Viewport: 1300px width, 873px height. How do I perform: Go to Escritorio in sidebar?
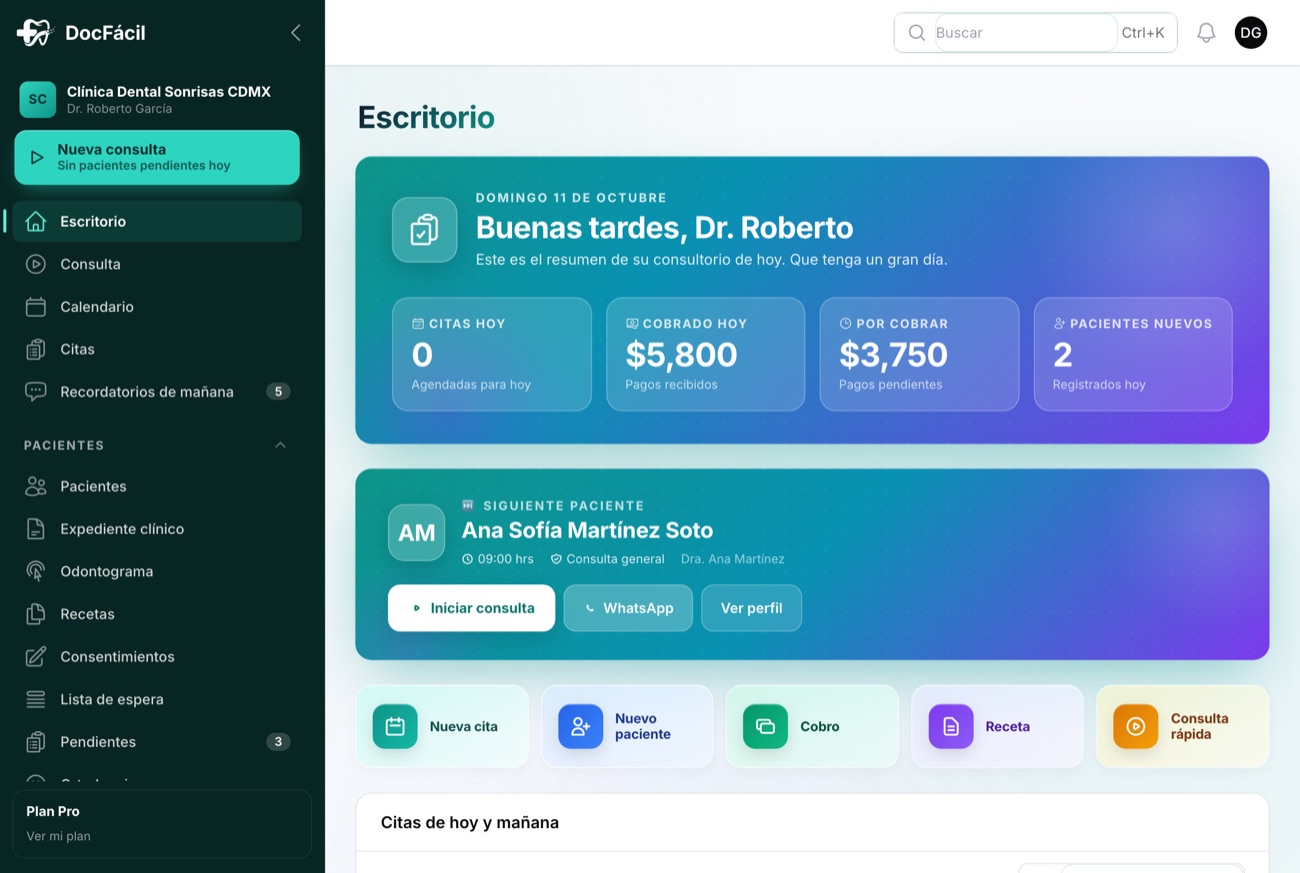[157, 222]
